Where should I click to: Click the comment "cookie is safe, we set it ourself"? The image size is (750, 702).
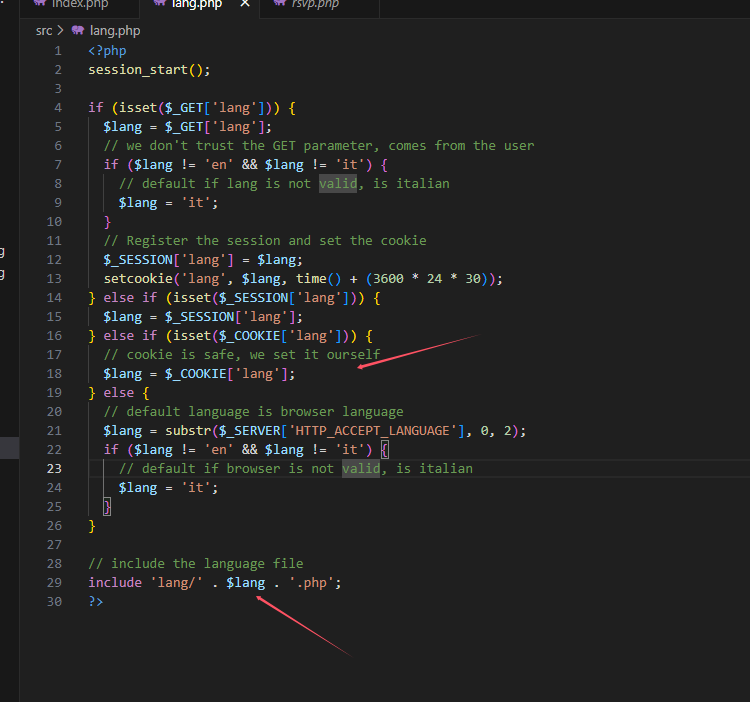242,355
